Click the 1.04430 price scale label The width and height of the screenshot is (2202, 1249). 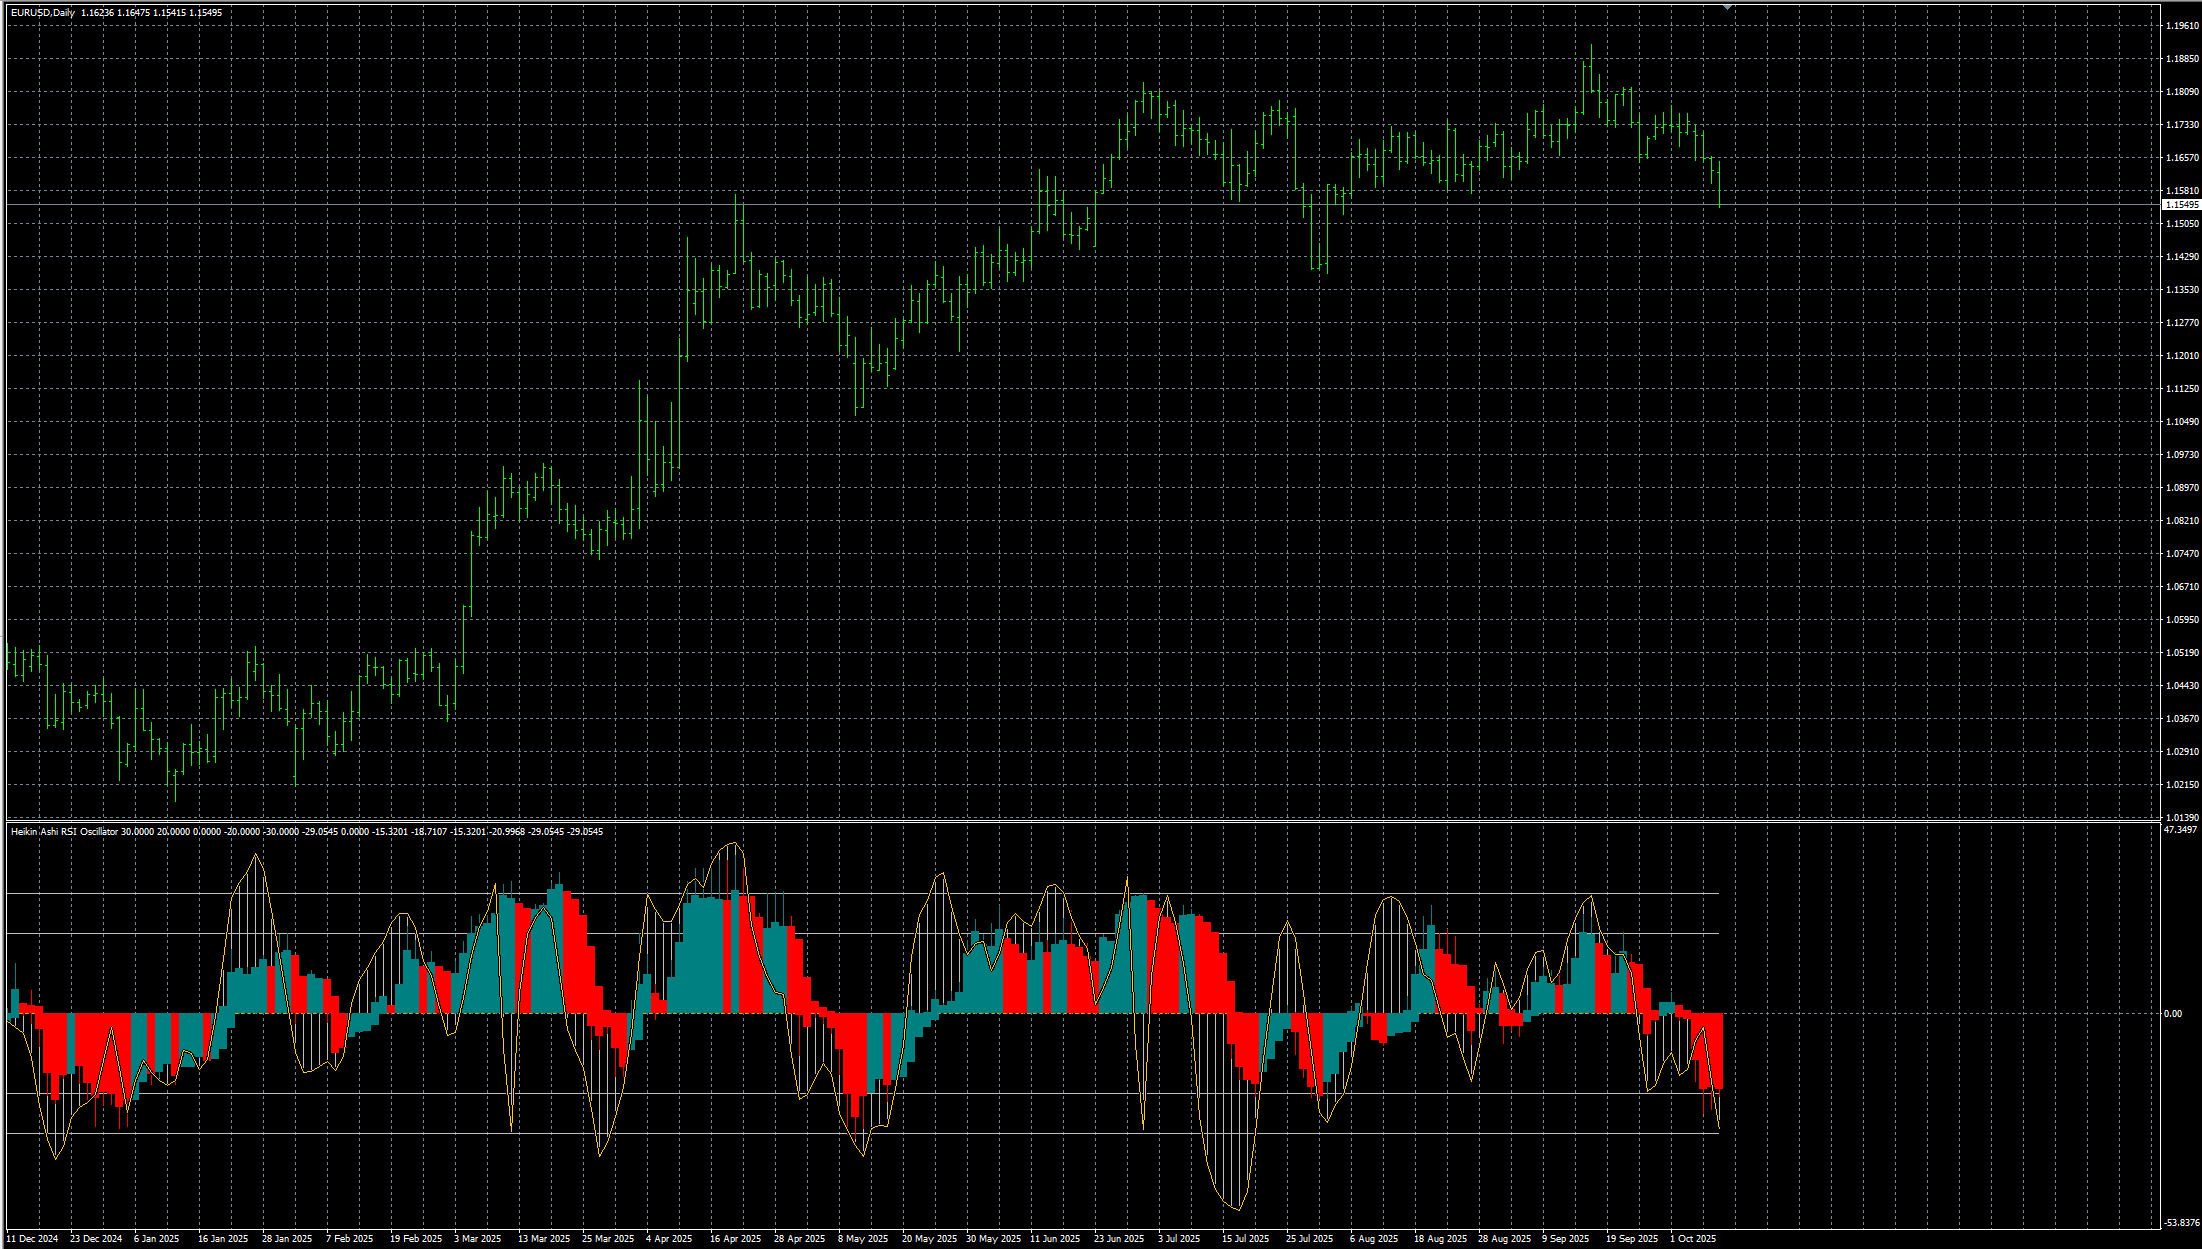(x=2182, y=686)
